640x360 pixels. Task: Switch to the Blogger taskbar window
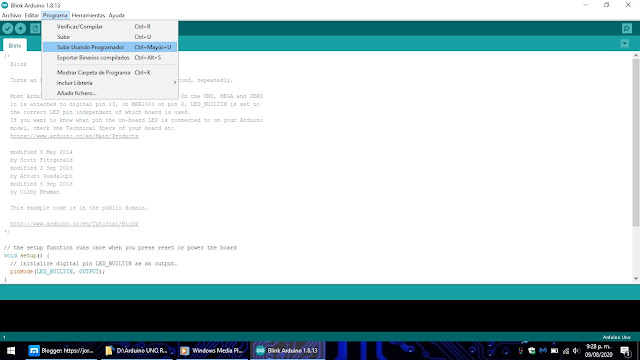(x=61, y=351)
